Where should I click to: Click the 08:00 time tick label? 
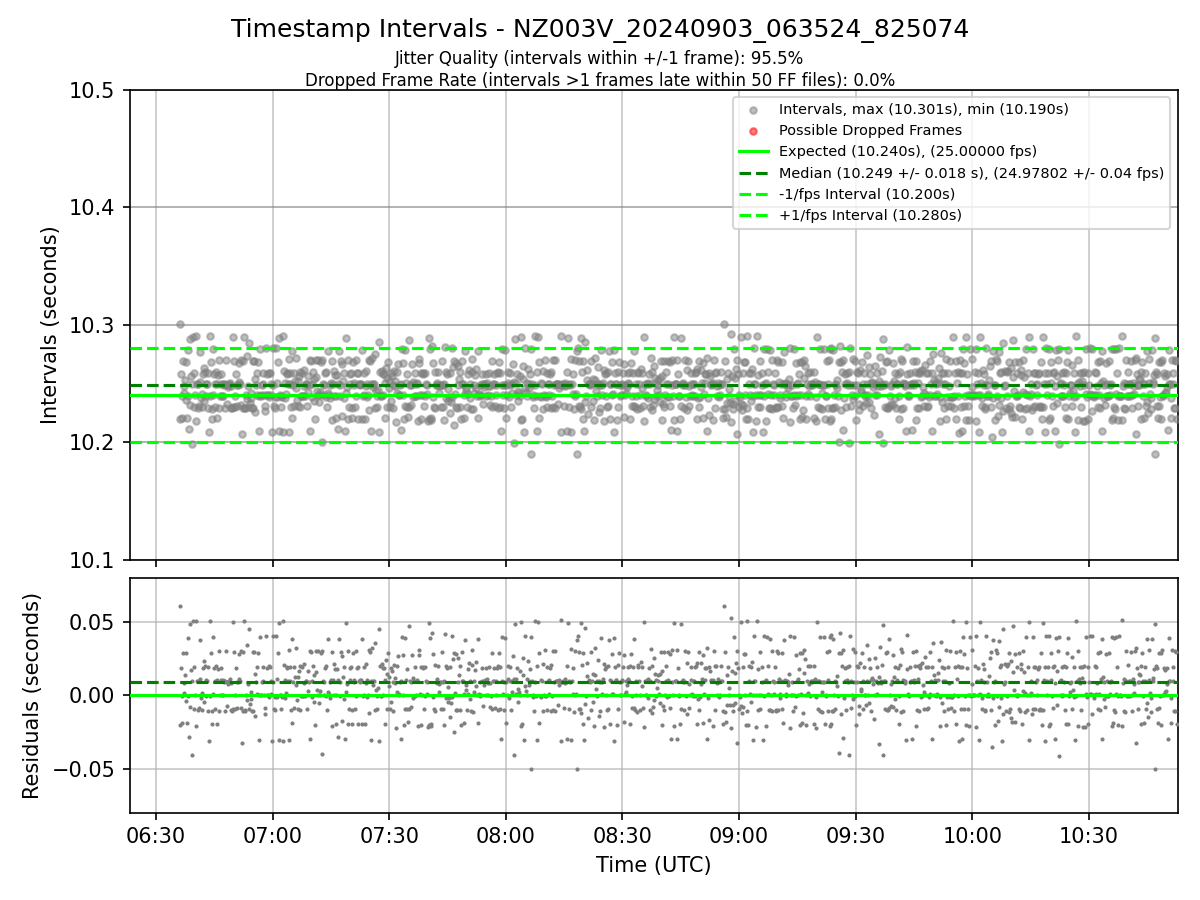point(505,834)
